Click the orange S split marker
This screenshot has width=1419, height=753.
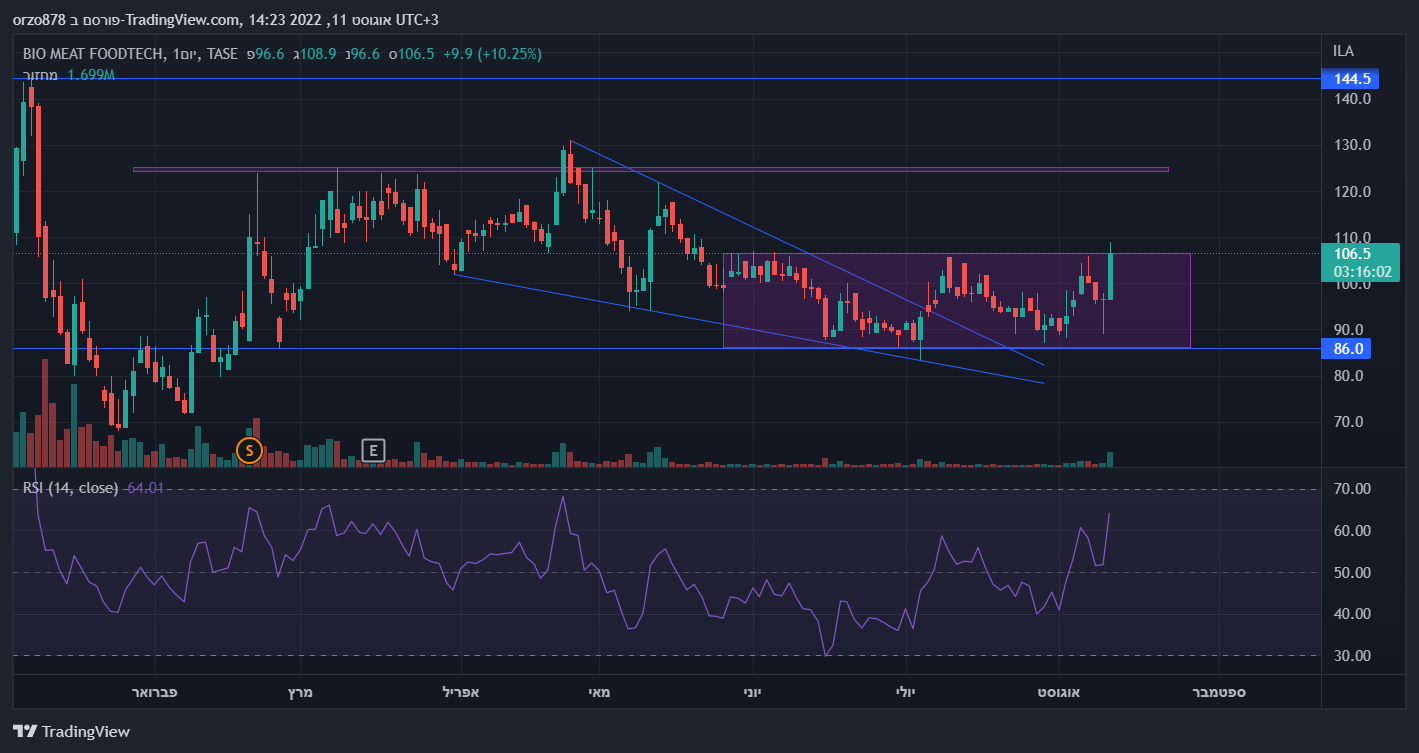pos(249,450)
